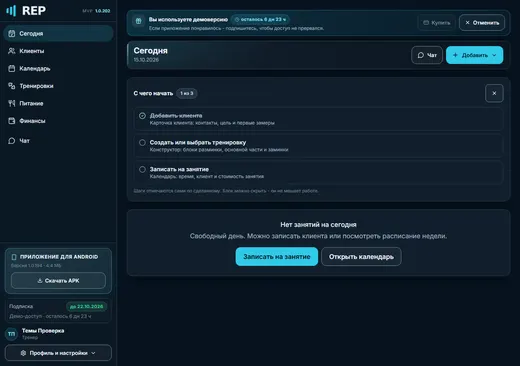Click the Подписка label
520x366 pixels.
[x=21, y=306]
